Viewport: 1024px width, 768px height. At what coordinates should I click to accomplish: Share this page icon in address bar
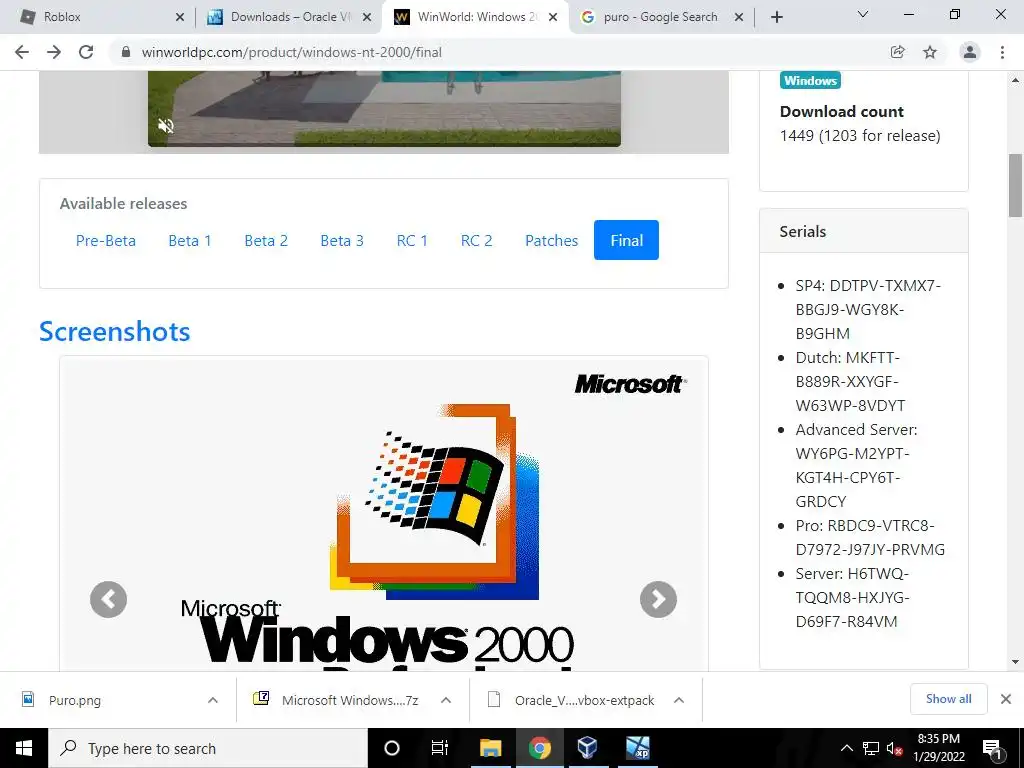click(x=897, y=52)
